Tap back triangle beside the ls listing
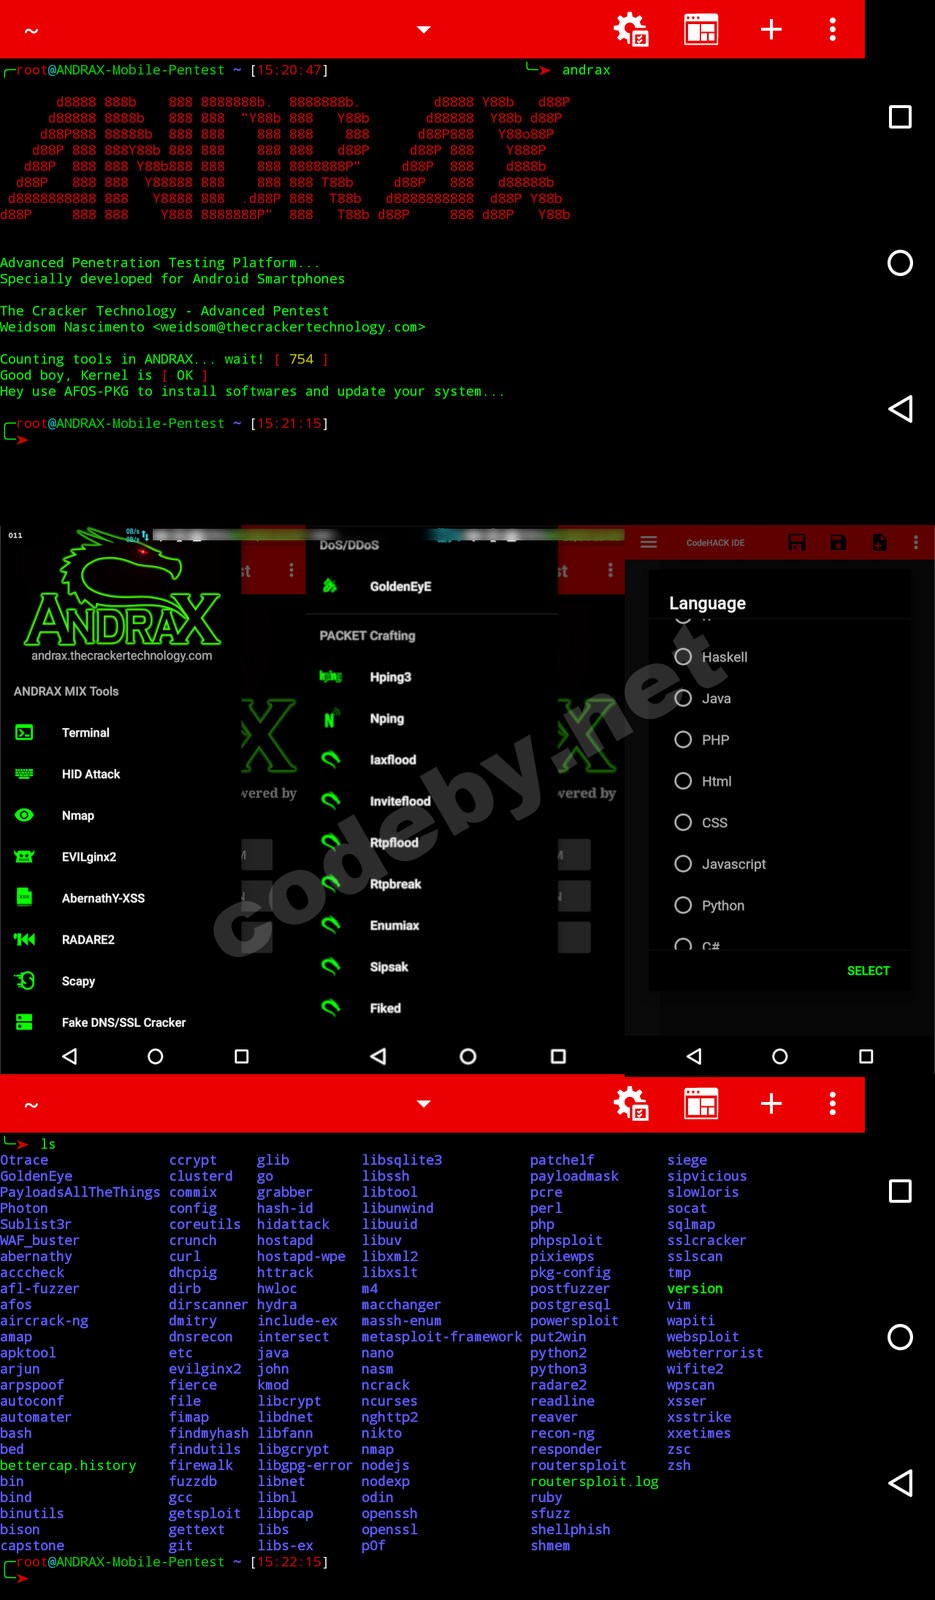The image size is (935, 1600). [900, 1483]
